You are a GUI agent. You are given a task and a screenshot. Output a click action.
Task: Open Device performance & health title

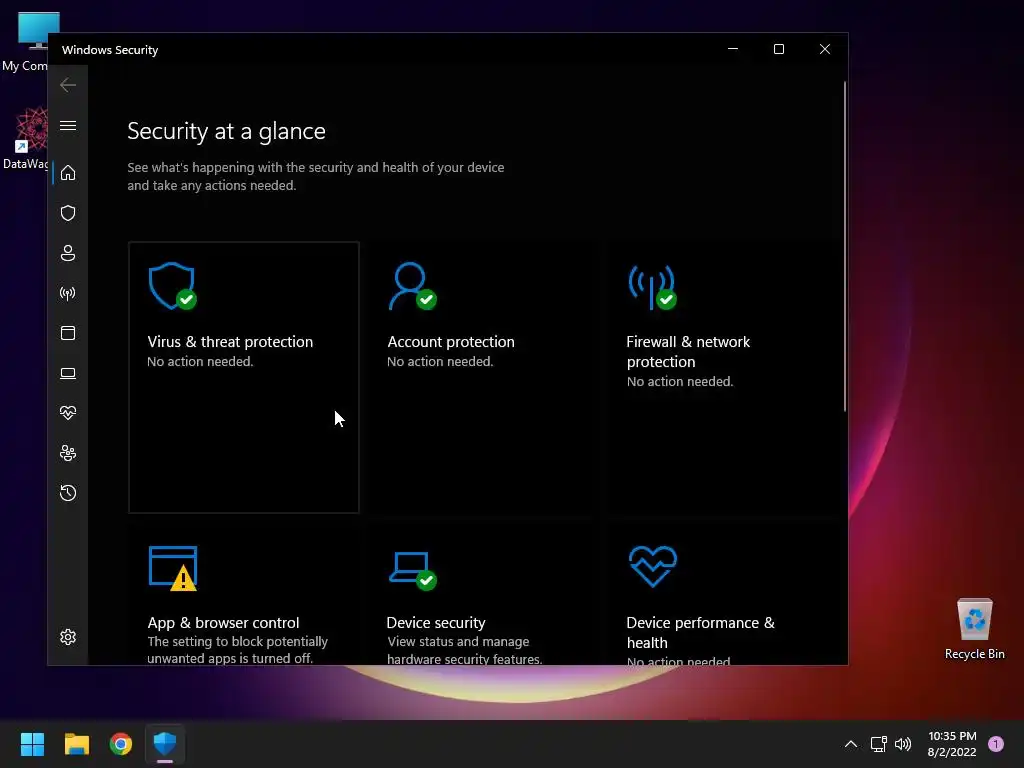(700, 632)
